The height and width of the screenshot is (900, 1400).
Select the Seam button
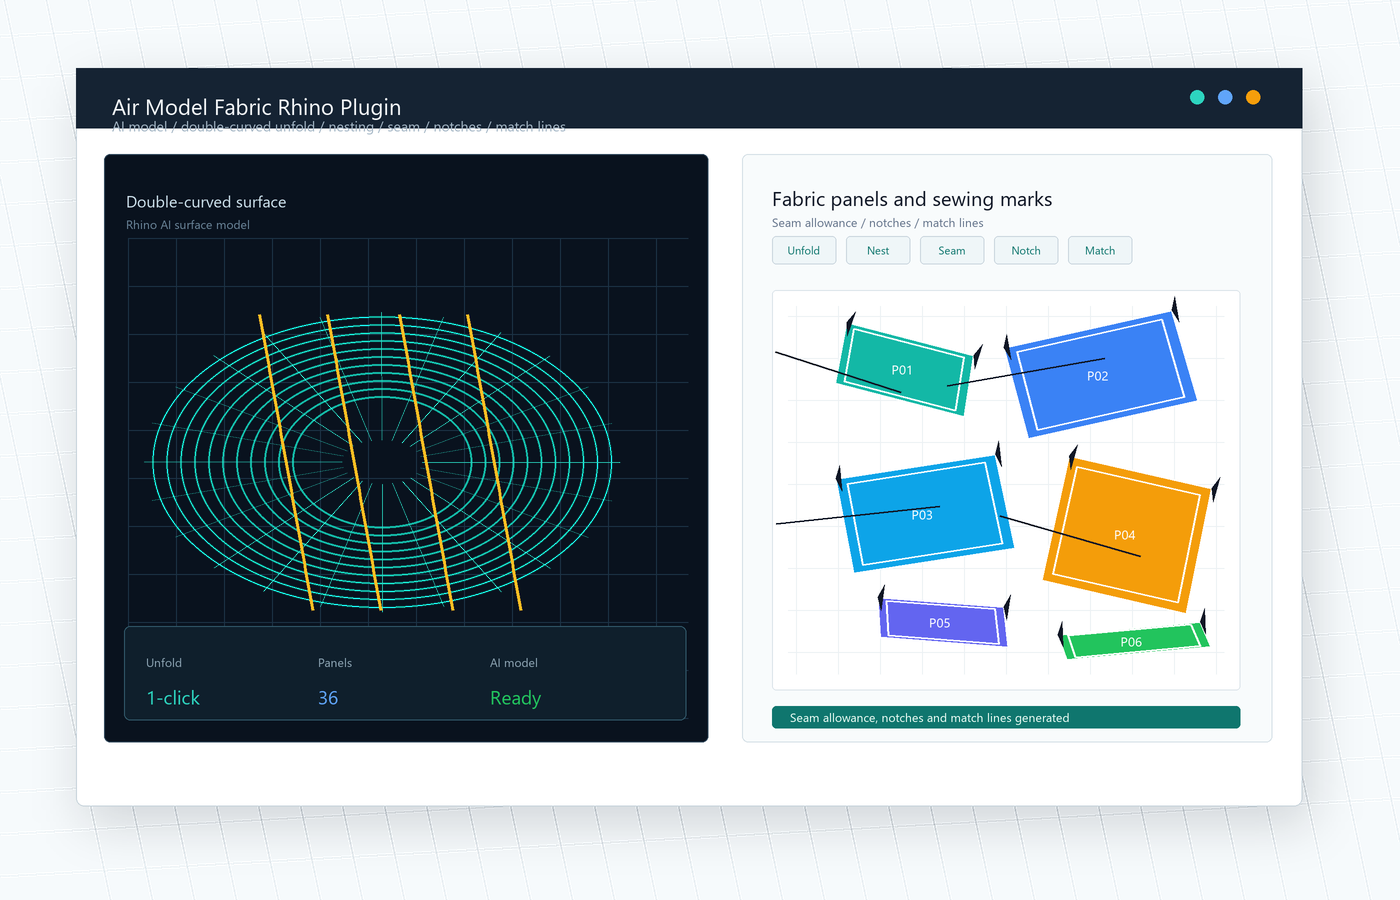coord(952,250)
